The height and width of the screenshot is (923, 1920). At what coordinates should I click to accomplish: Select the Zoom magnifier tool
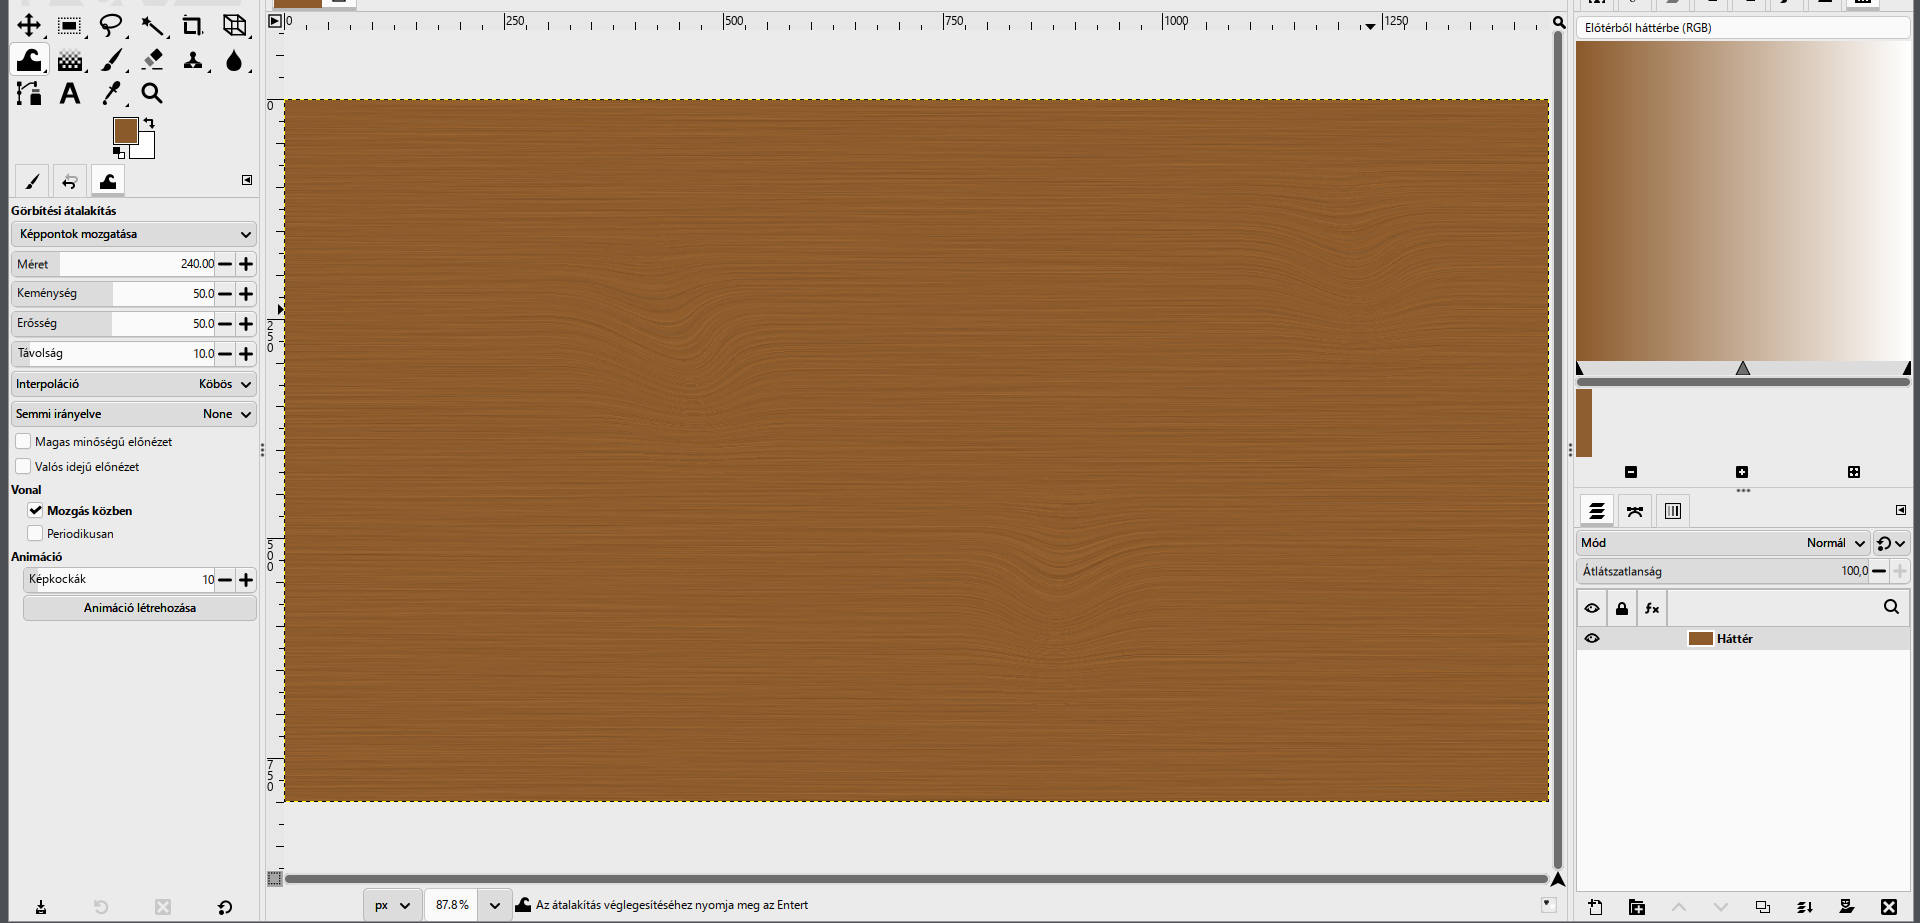(152, 94)
